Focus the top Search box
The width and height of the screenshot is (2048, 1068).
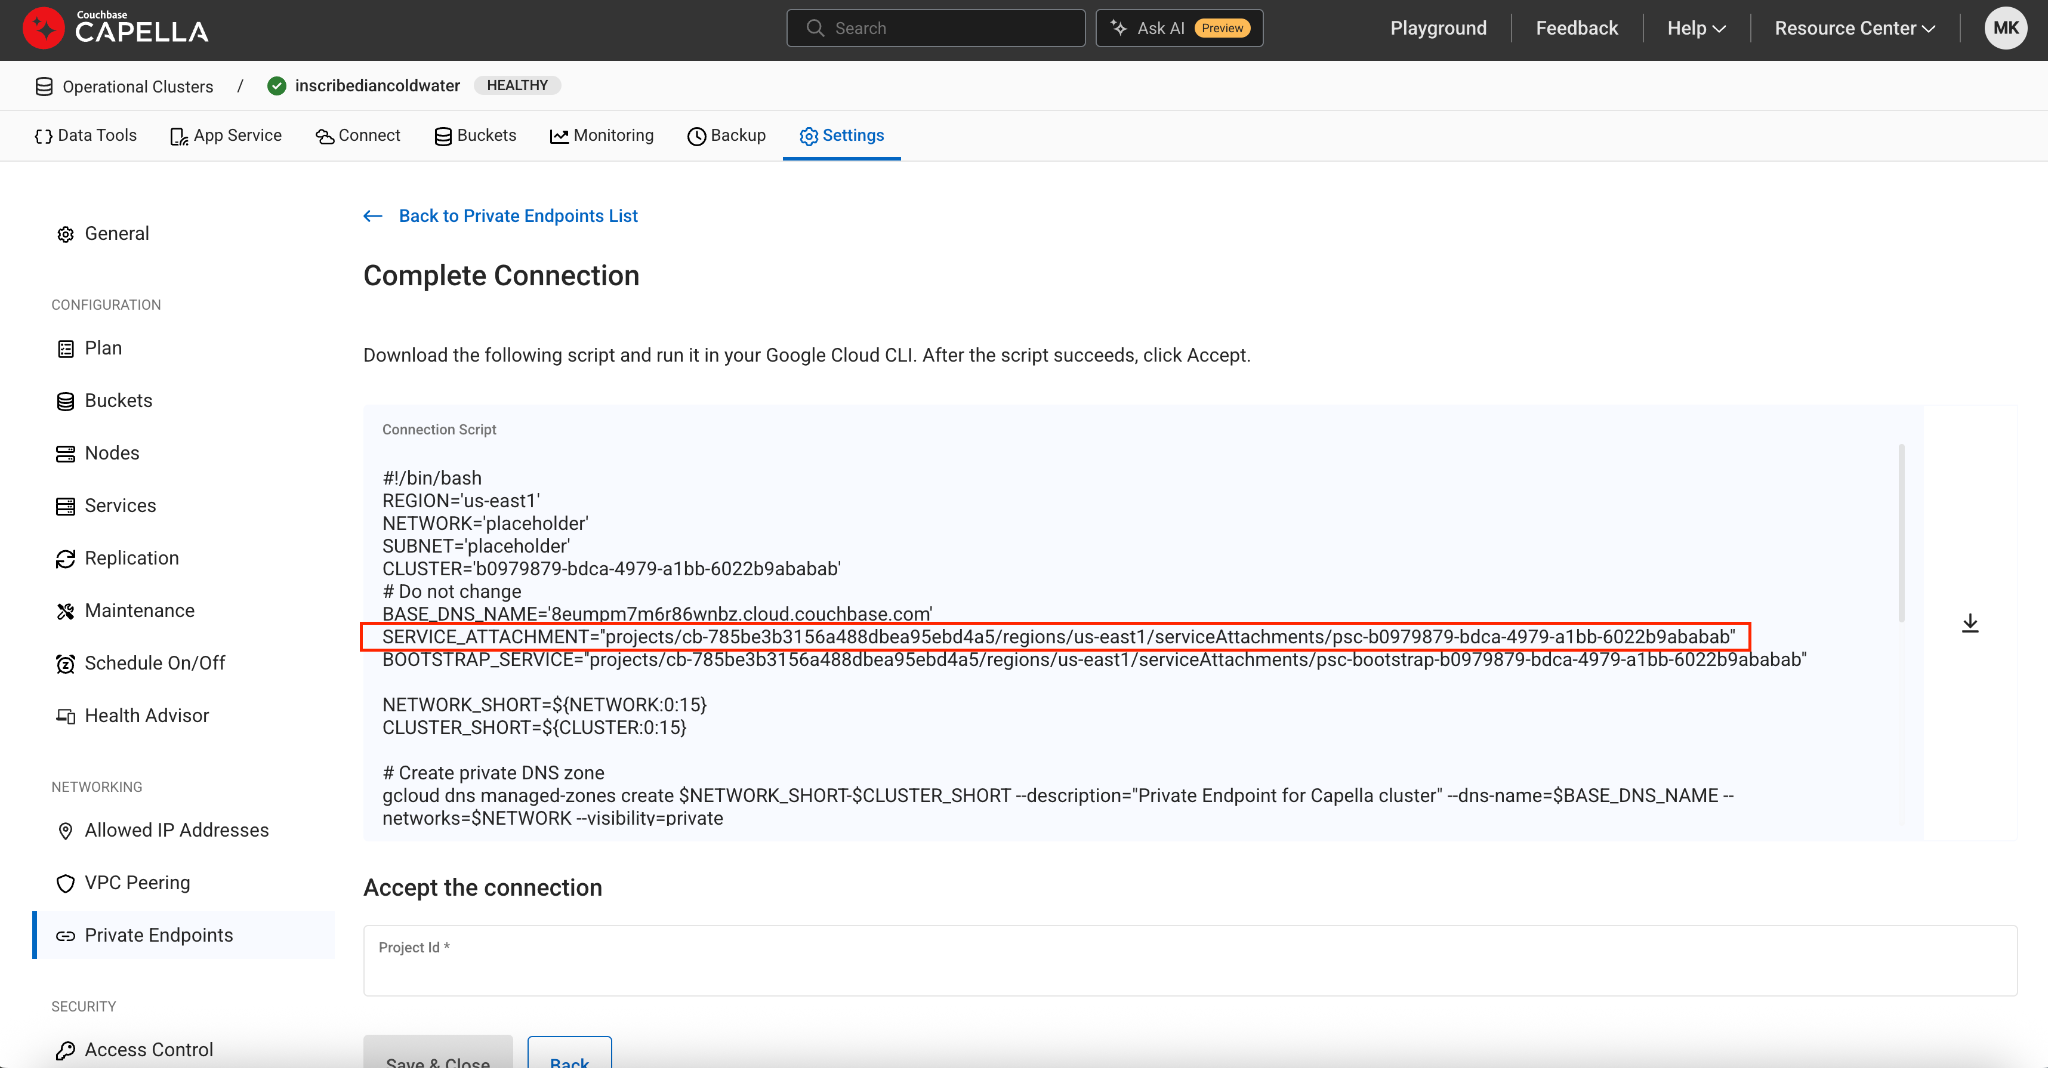point(935,28)
